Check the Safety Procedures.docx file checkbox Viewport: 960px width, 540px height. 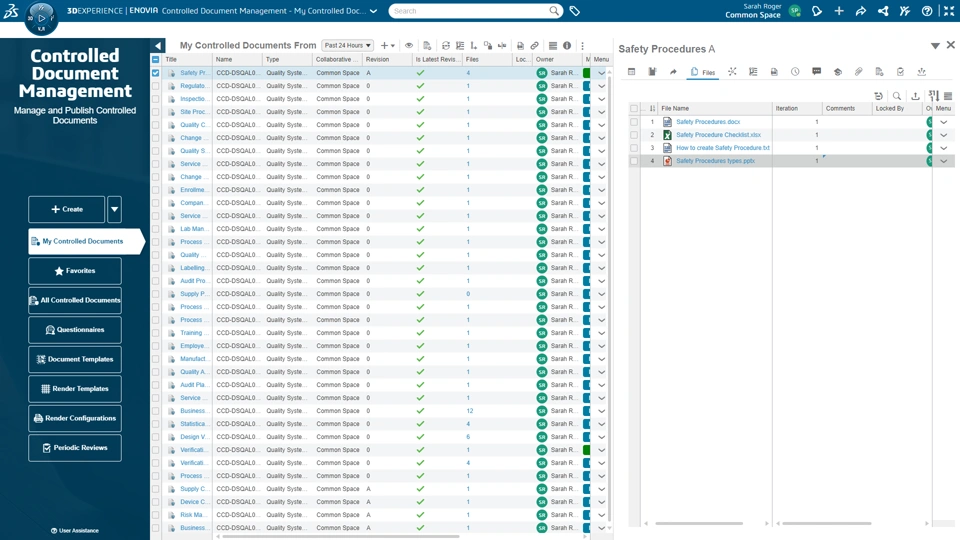(634, 122)
